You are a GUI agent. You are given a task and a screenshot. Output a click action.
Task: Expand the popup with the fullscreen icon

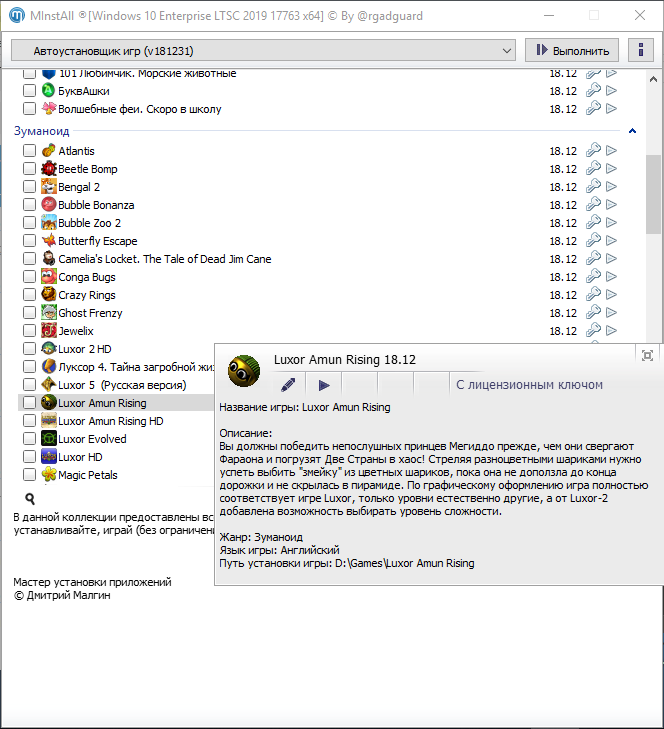pyautogui.click(x=647, y=356)
